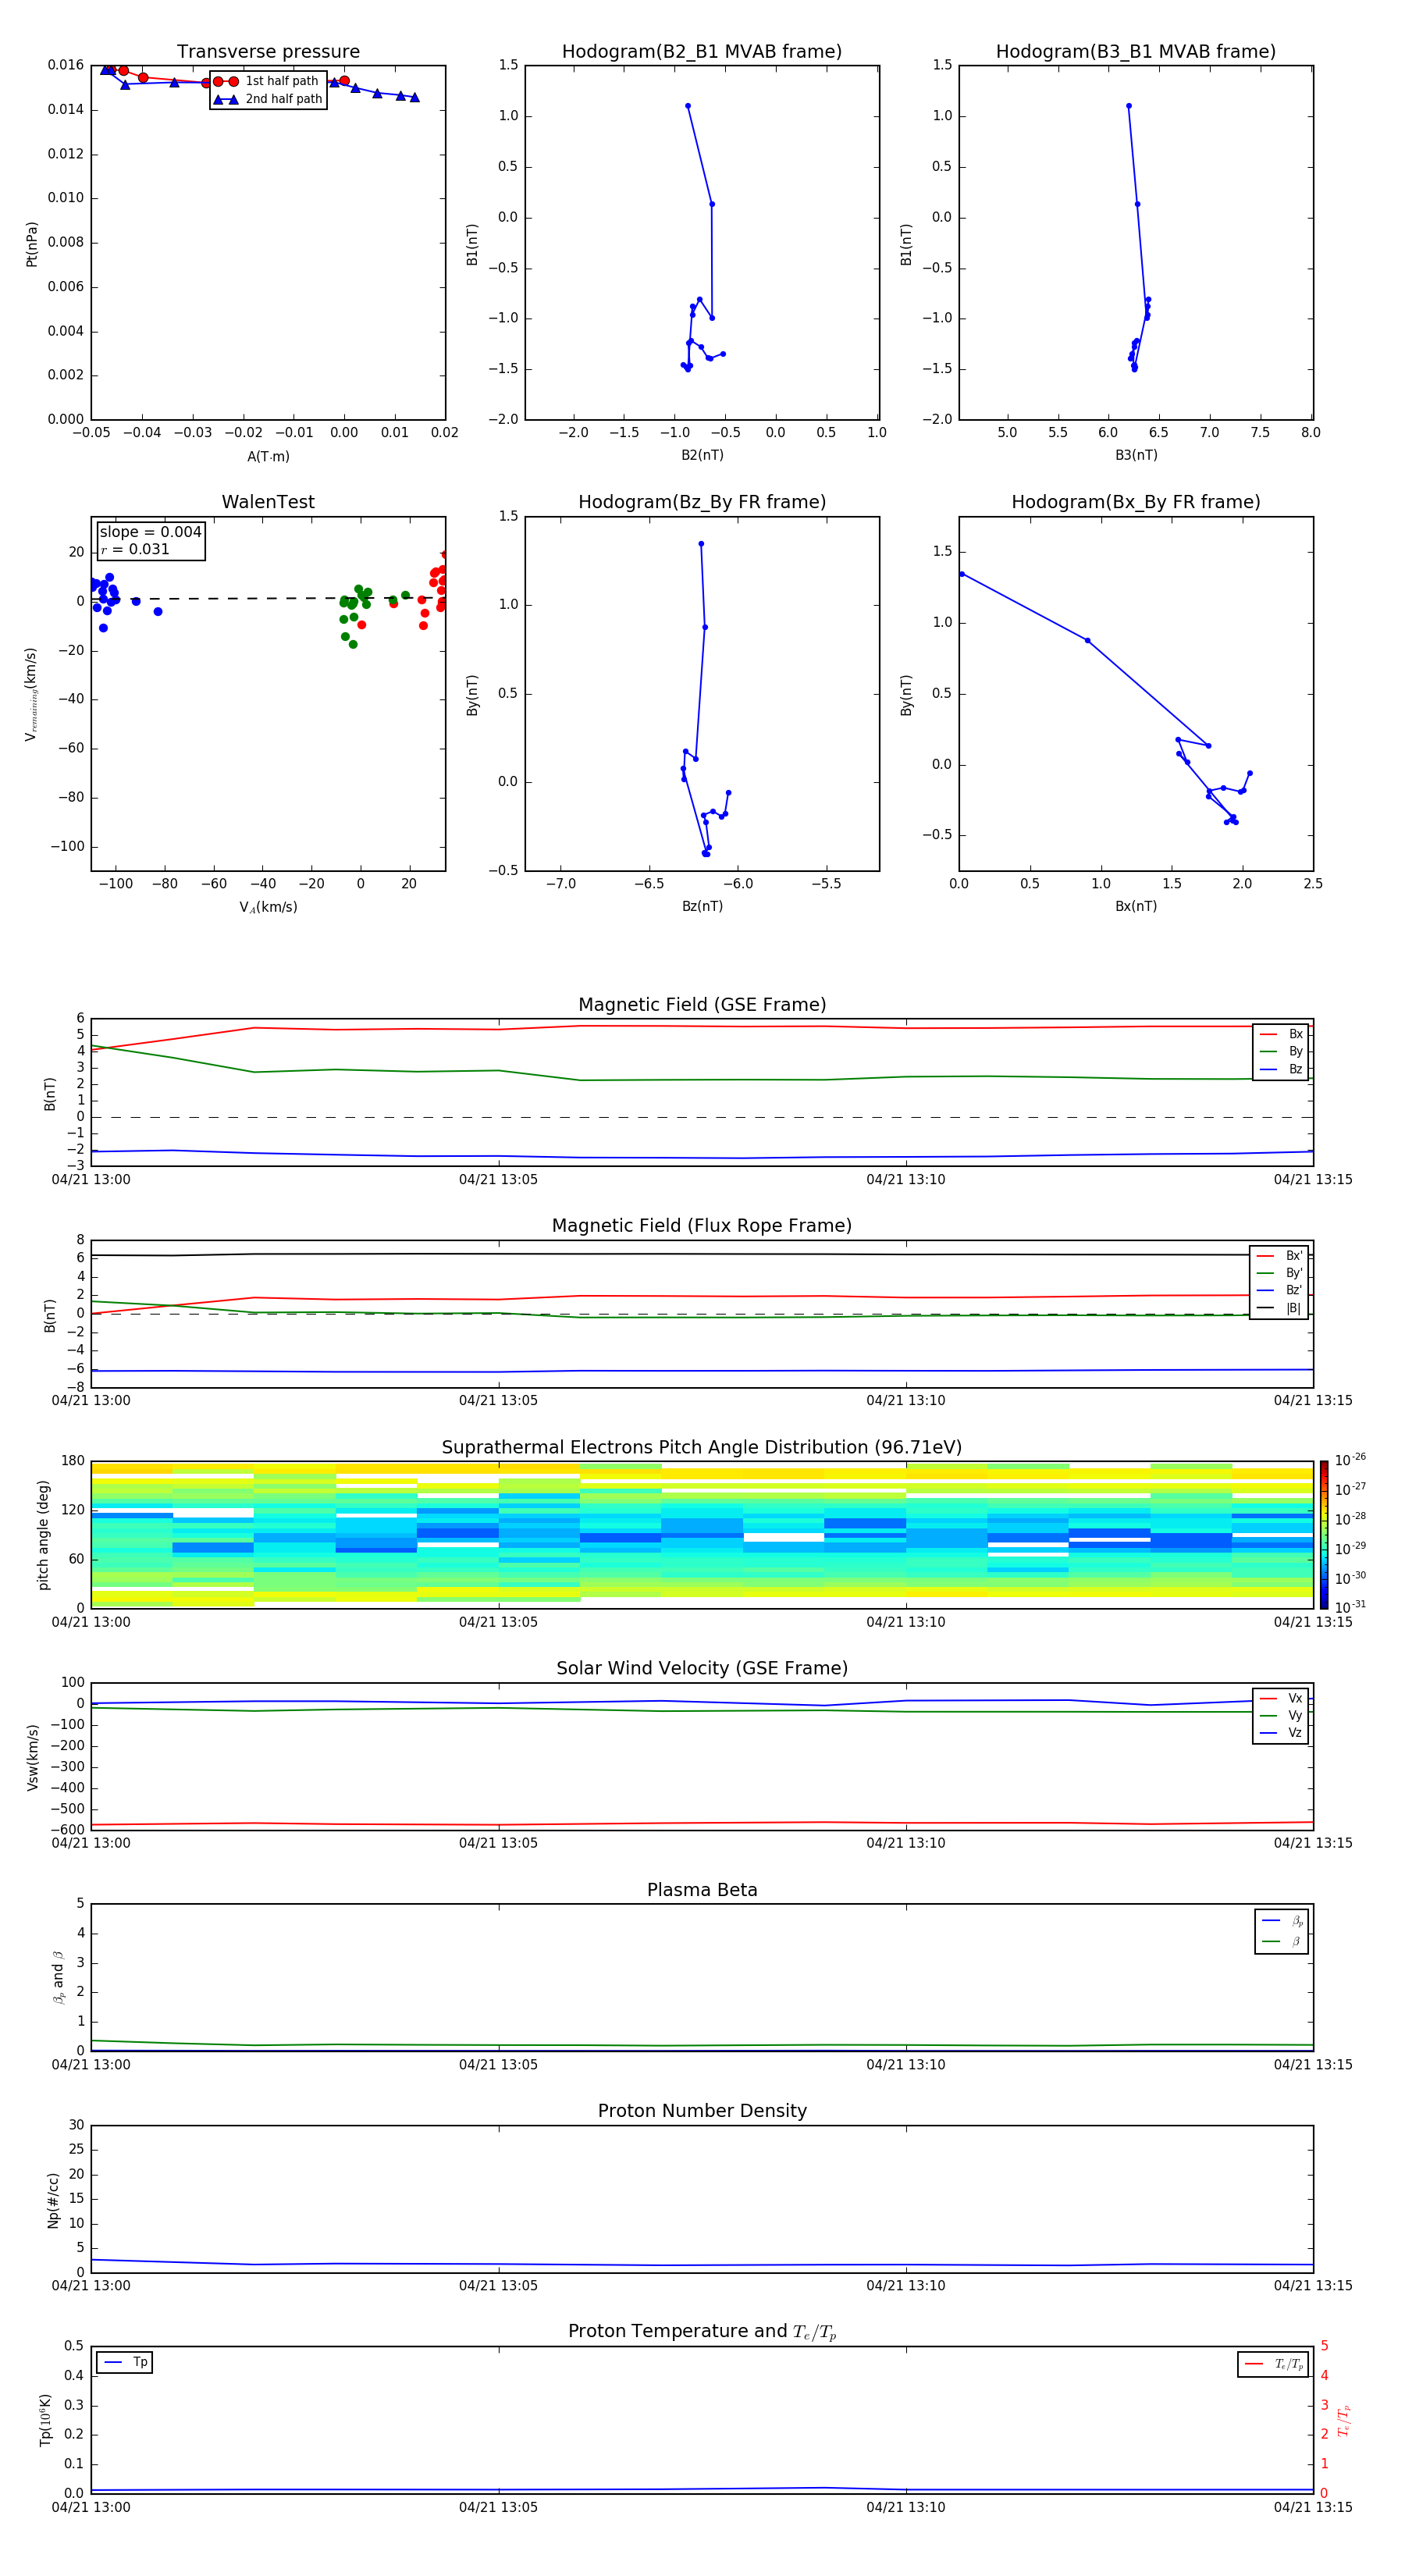Click the red Te/Tp right-axis label

1343,2420
